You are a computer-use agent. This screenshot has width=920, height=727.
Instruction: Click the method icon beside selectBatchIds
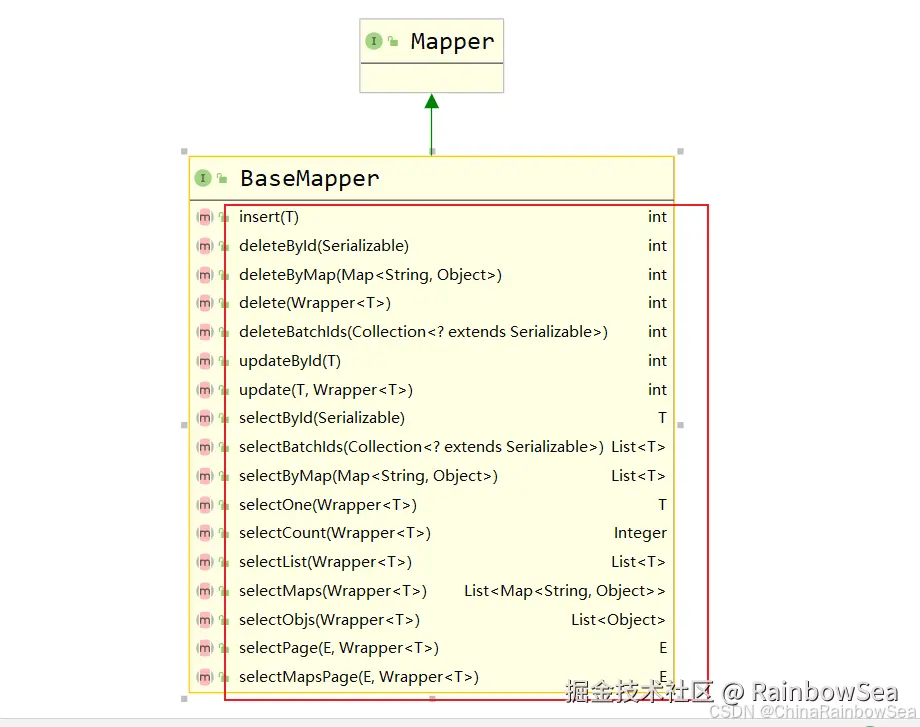pyautogui.click(x=204, y=447)
